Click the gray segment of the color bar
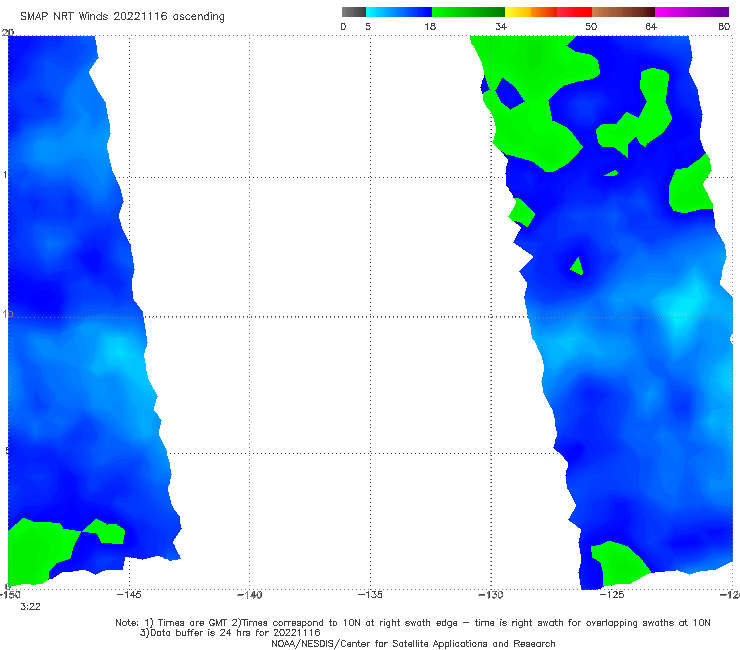The width and height of the screenshot is (740, 650). (x=353, y=12)
